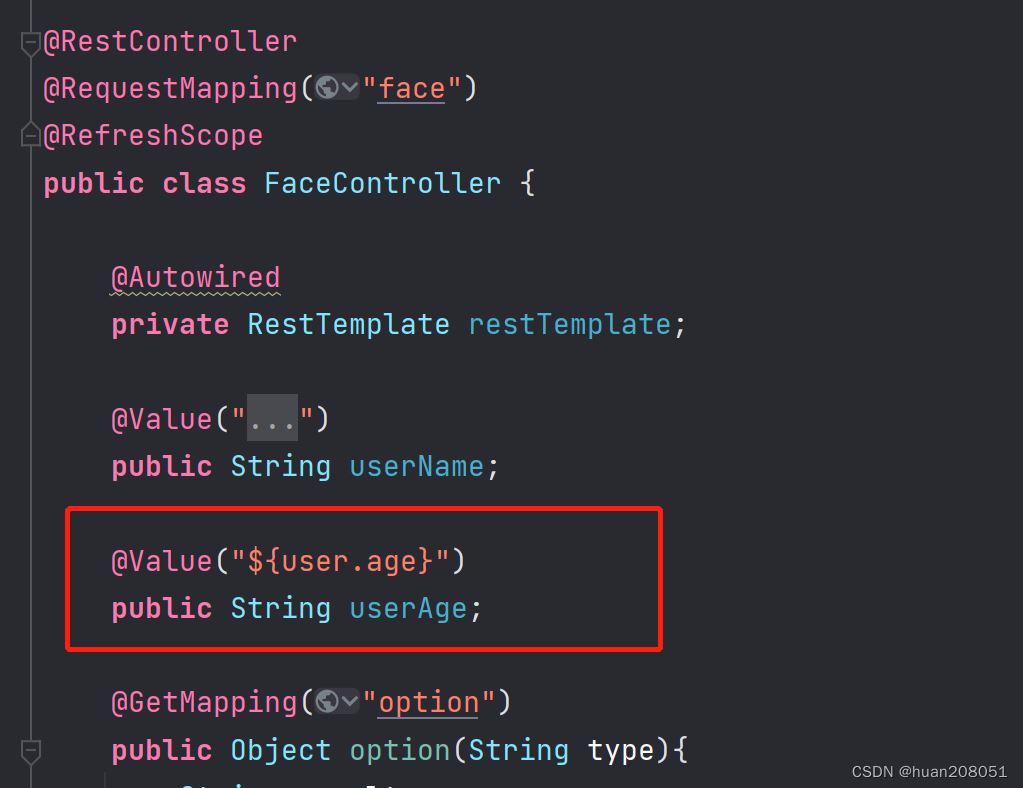Open the "face" mapping URL link

click(x=412, y=88)
